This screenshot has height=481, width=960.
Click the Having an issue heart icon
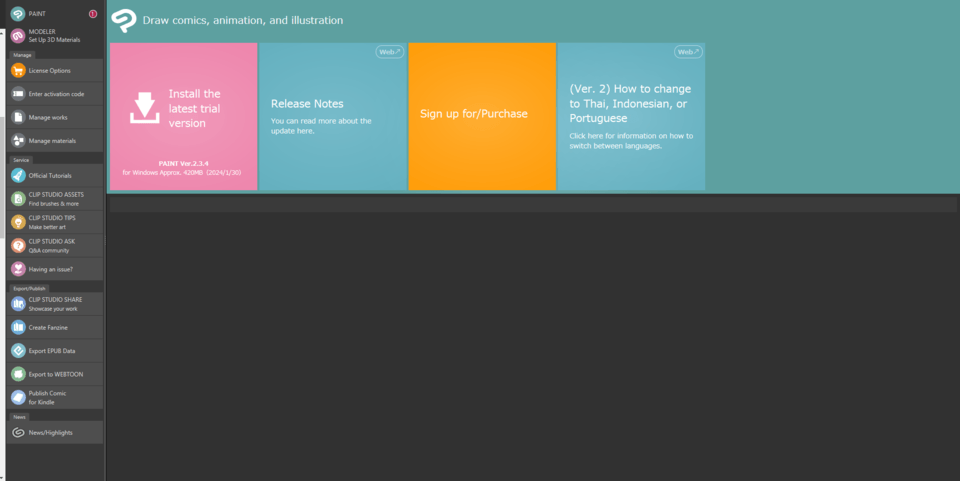point(18,269)
